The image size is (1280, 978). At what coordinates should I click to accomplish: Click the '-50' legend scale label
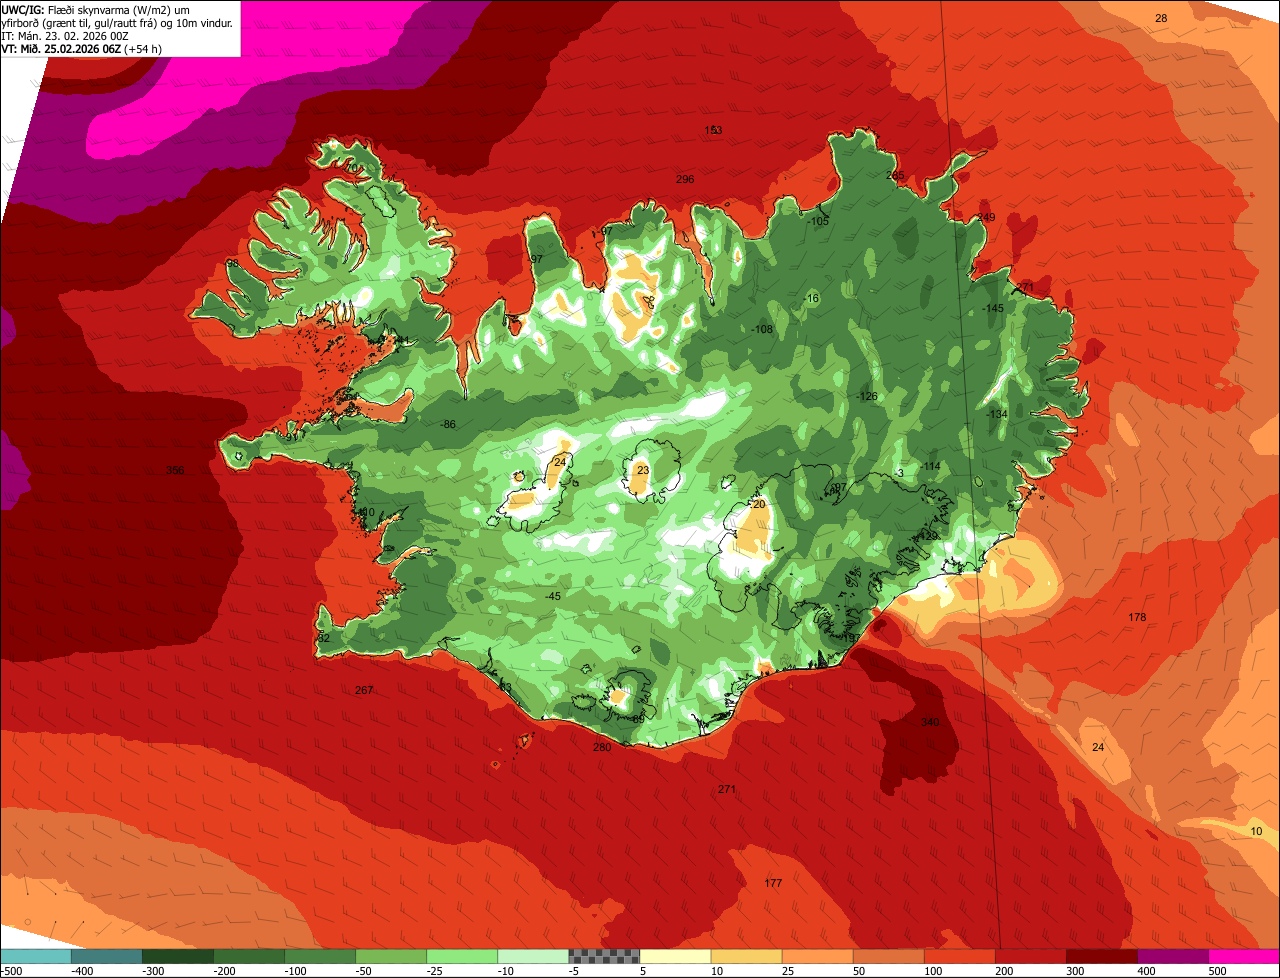[x=365, y=971]
